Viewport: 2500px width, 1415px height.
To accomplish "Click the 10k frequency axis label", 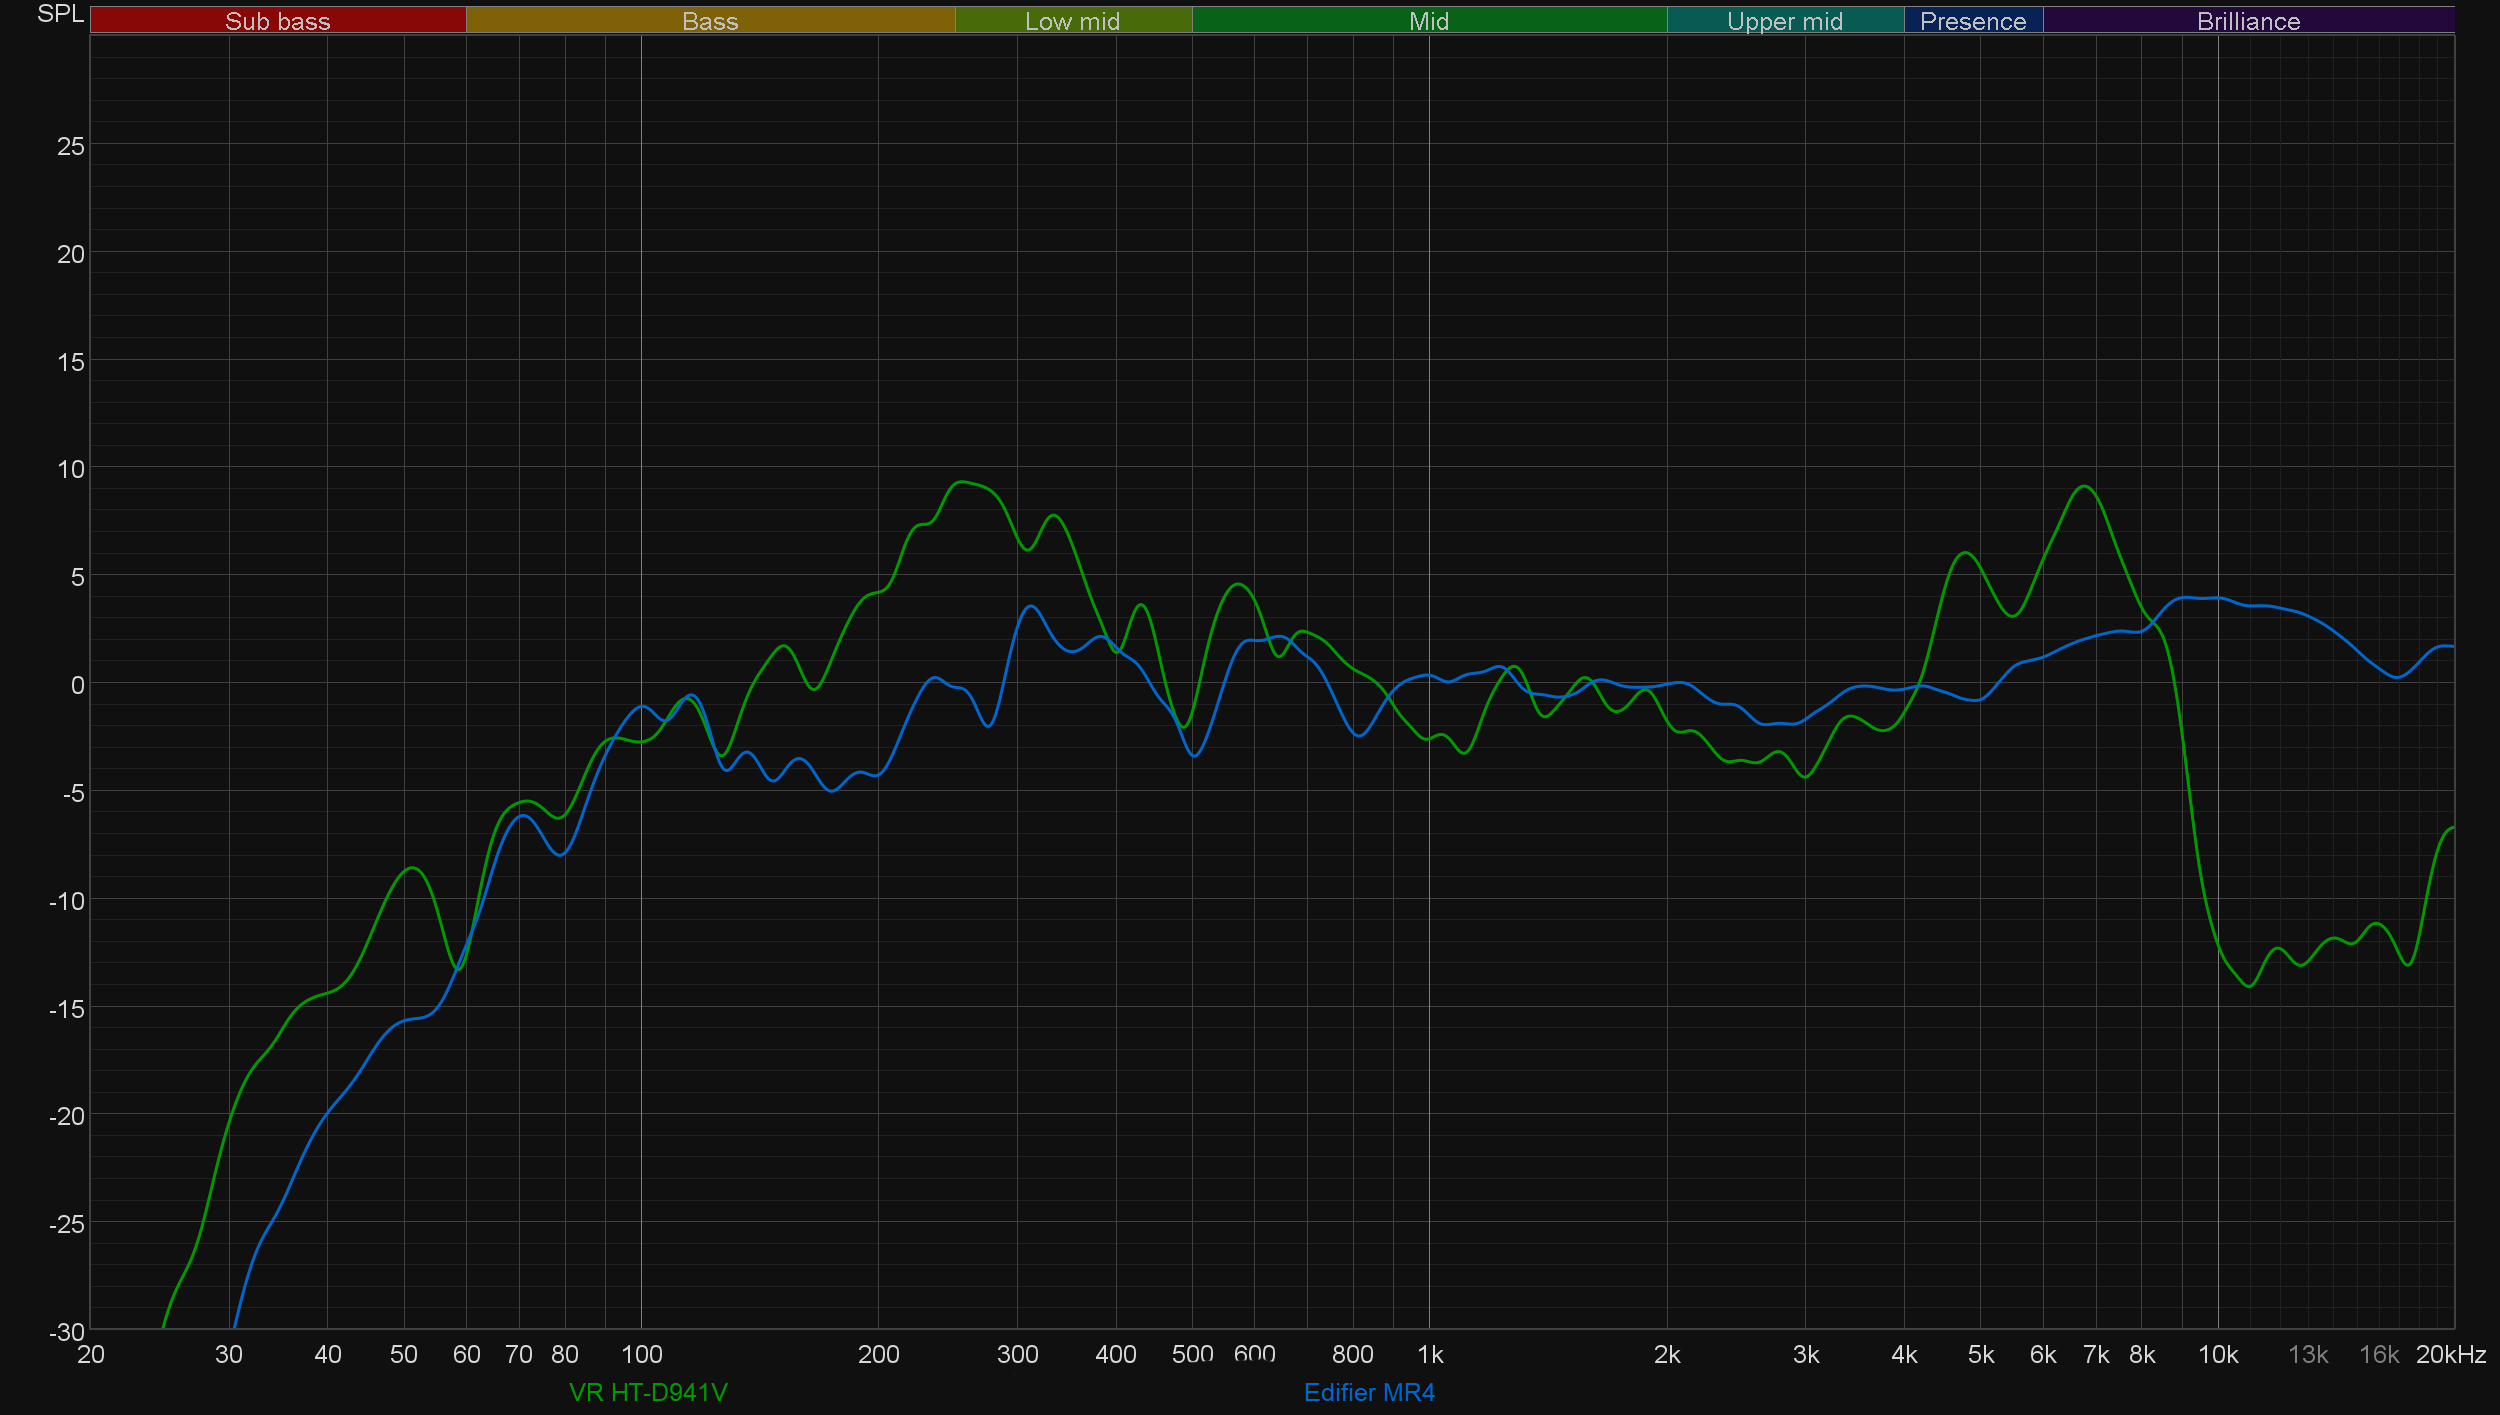I will (x=2217, y=1354).
